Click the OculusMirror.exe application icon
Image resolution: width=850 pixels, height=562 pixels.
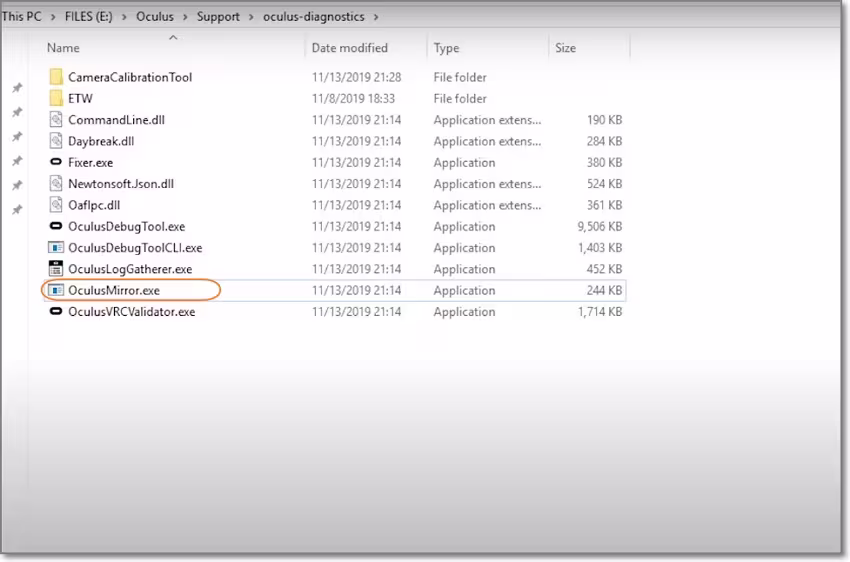[56, 290]
